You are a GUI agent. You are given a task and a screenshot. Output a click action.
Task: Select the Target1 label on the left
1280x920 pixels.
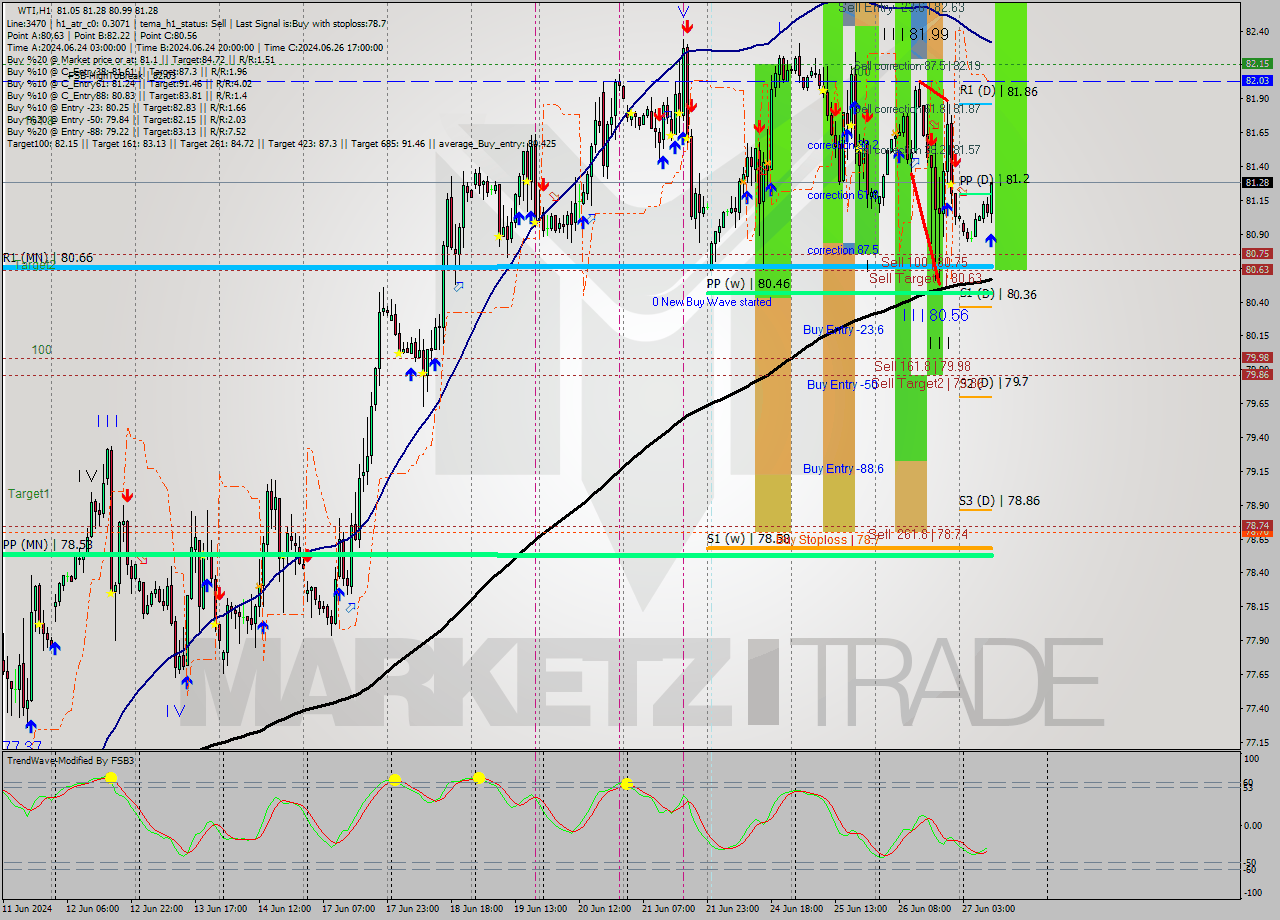[x=29, y=494]
